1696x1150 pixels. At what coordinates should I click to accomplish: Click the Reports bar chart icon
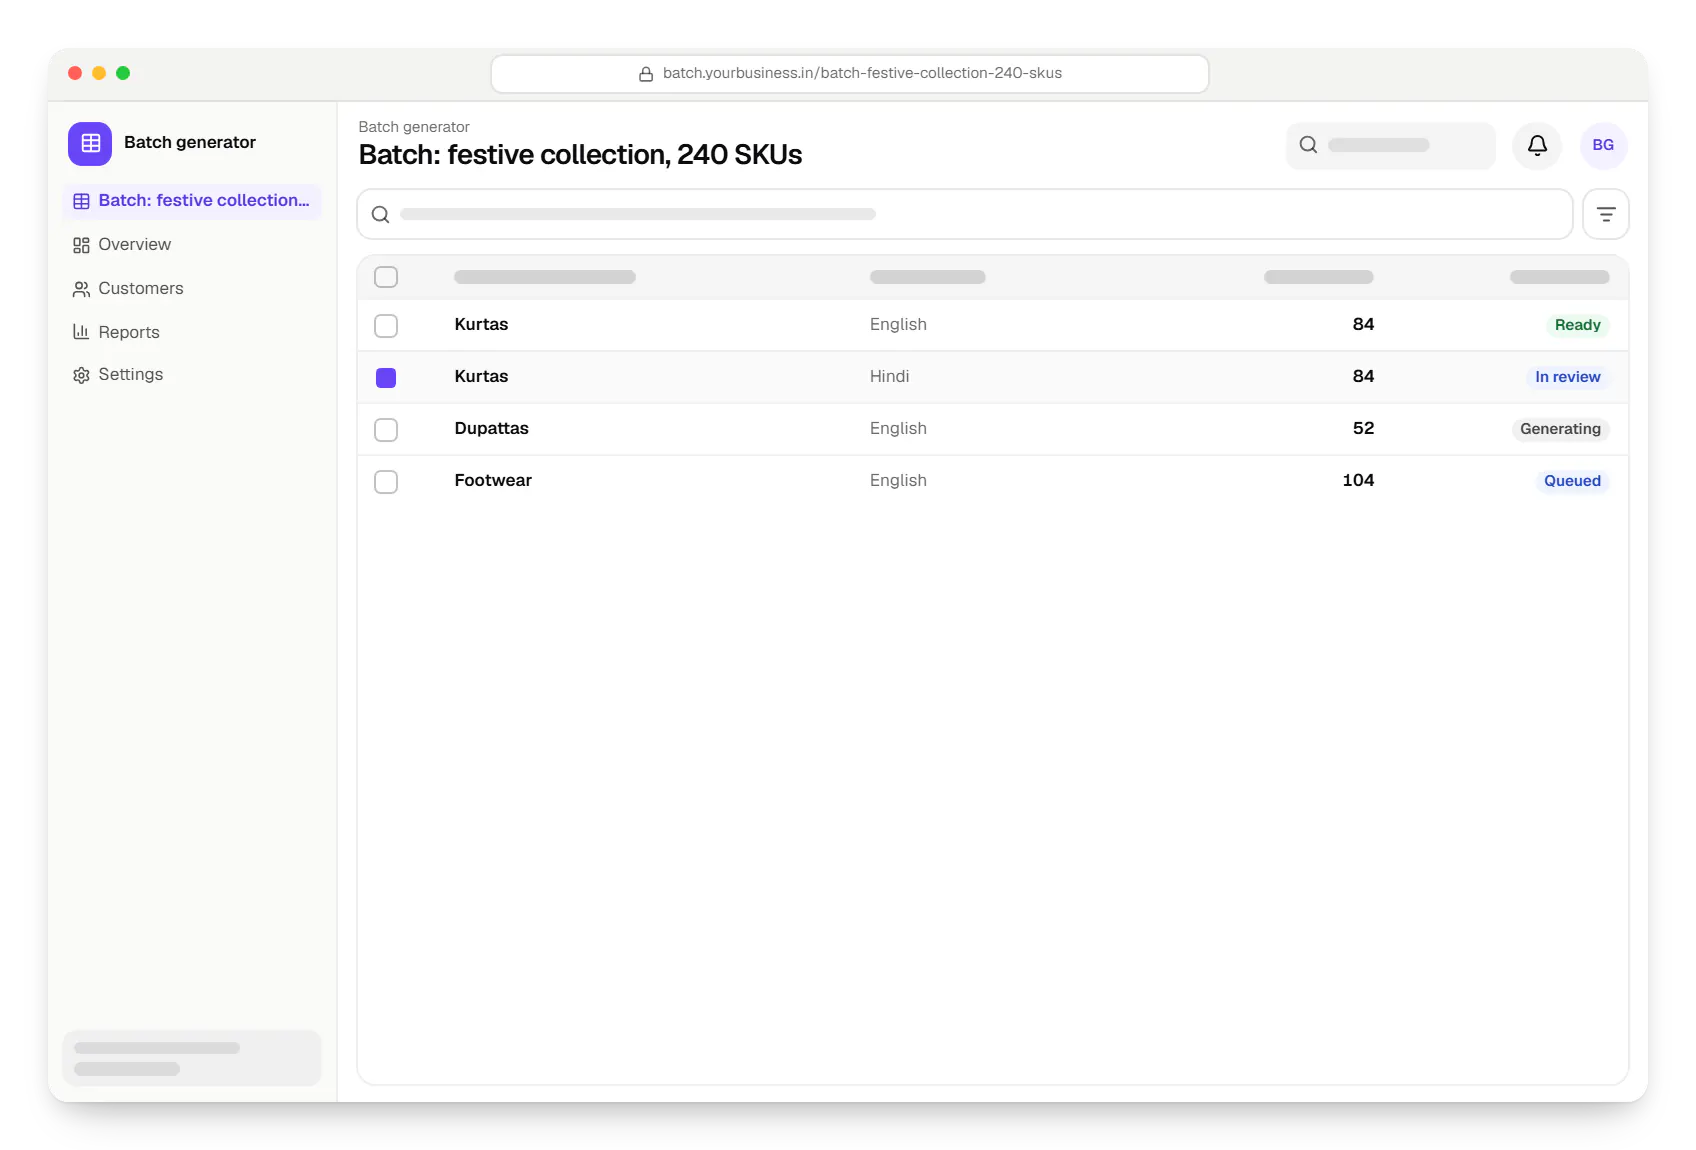[x=81, y=332]
